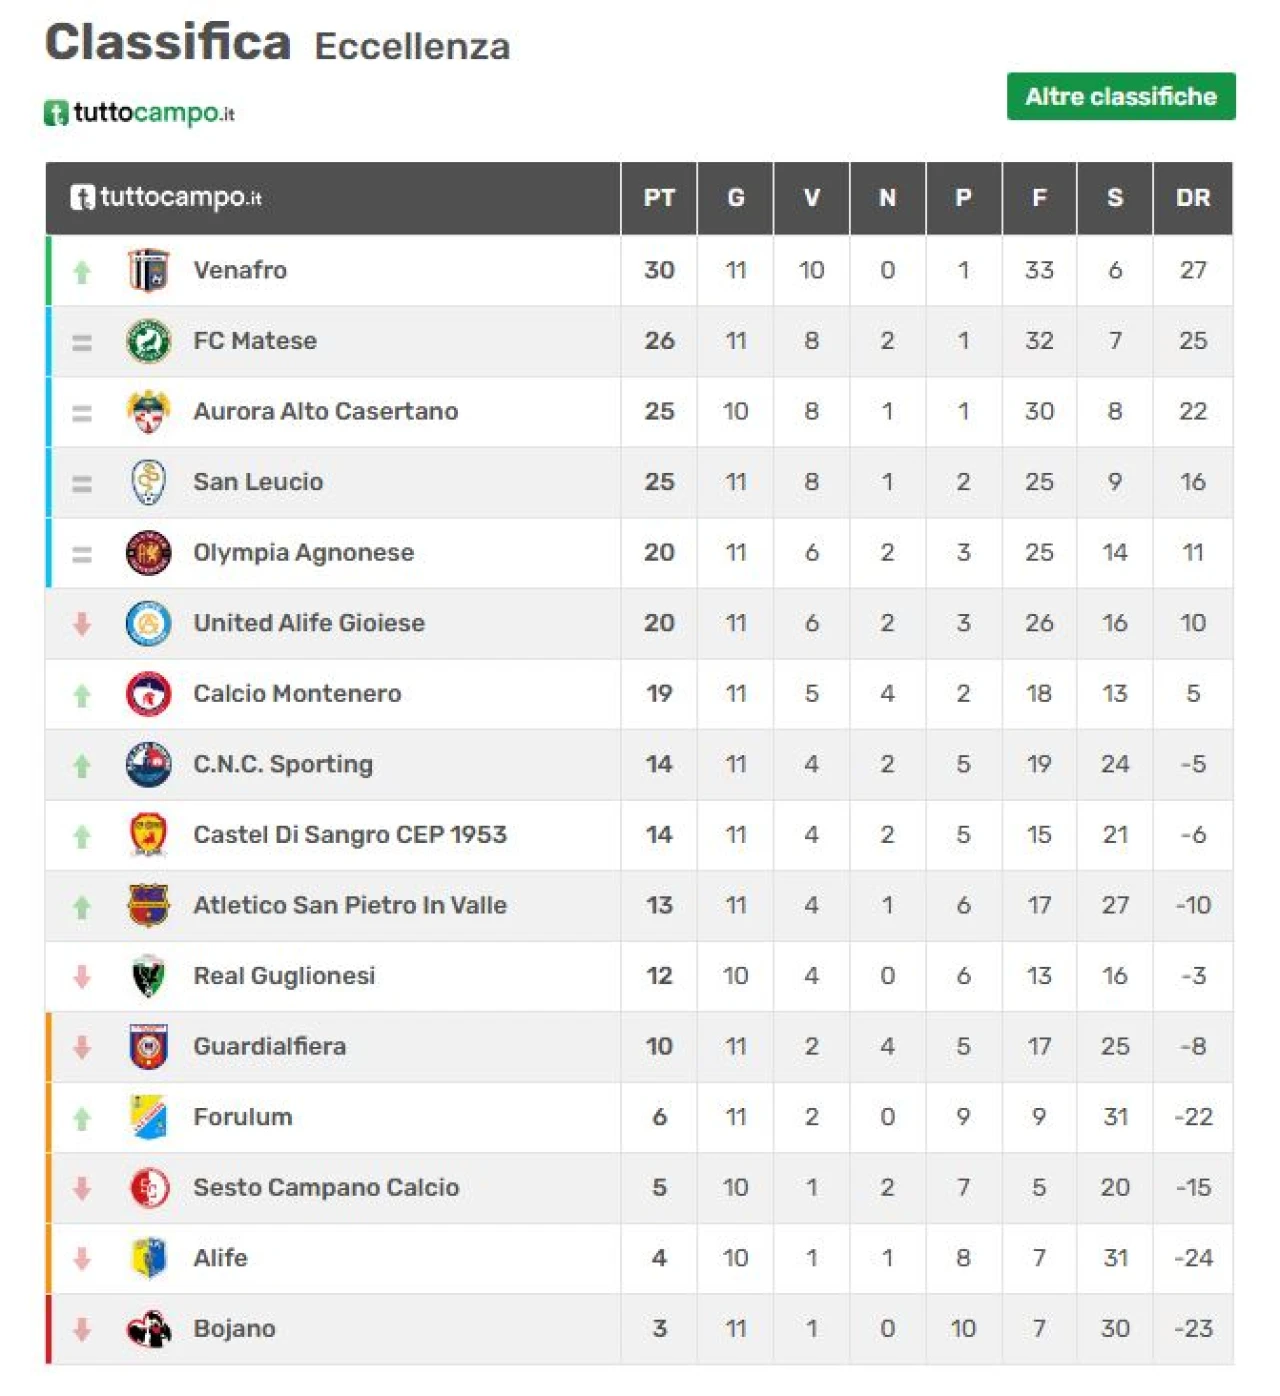Open the Real Guglionesi team link
This screenshot has width=1280, height=1396.
pos(284,976)
